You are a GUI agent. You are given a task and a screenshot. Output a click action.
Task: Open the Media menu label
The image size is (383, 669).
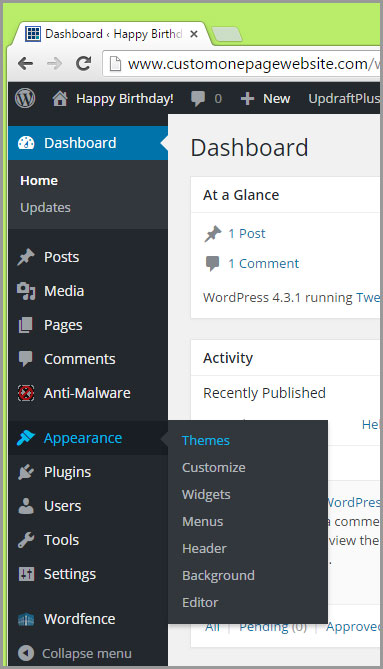point(64,291)
